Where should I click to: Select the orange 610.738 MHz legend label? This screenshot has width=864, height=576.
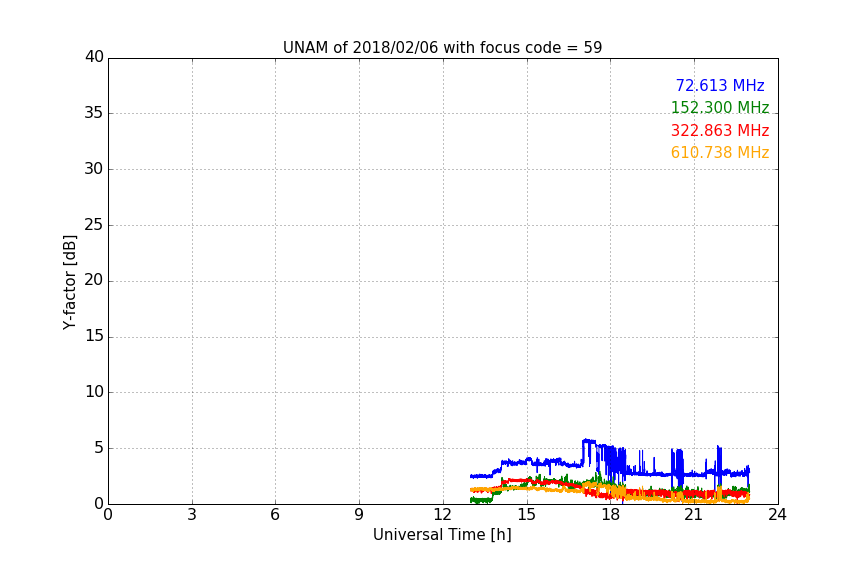[x=720, y=152]
